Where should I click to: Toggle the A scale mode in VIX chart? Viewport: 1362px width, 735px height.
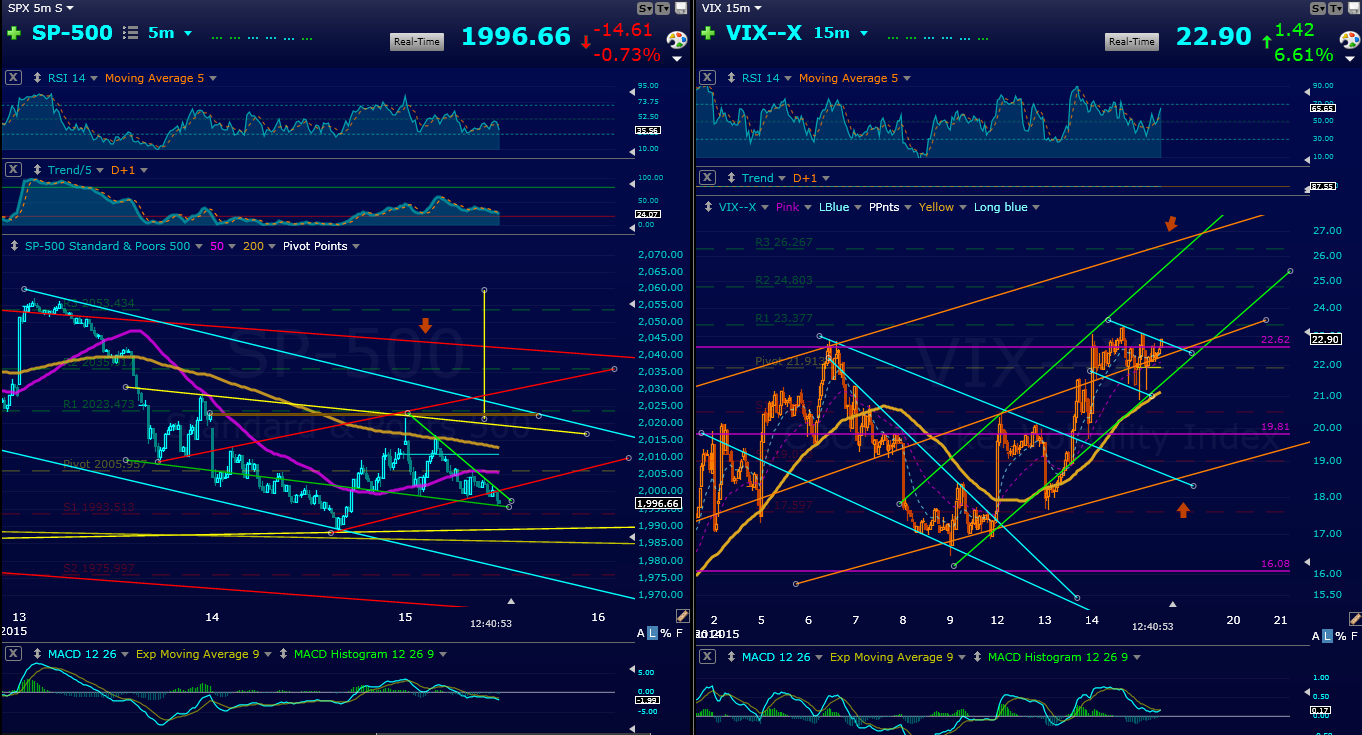[x=1314, y=635]
